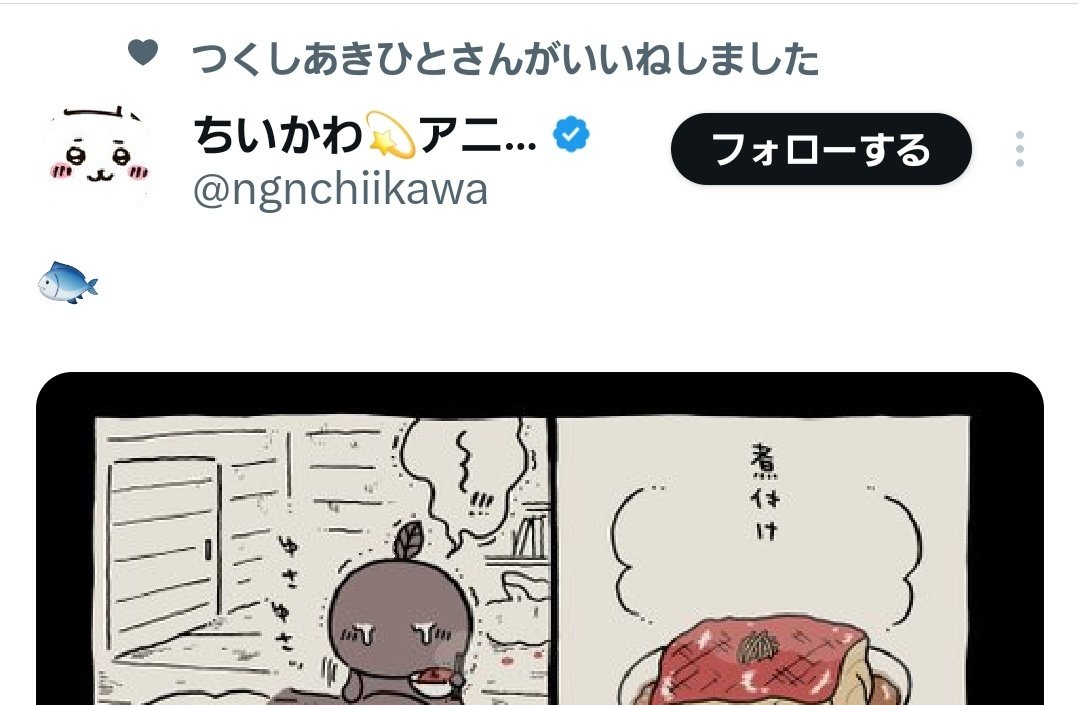
Task: Click the フォローする button
Action: point(821,149)
